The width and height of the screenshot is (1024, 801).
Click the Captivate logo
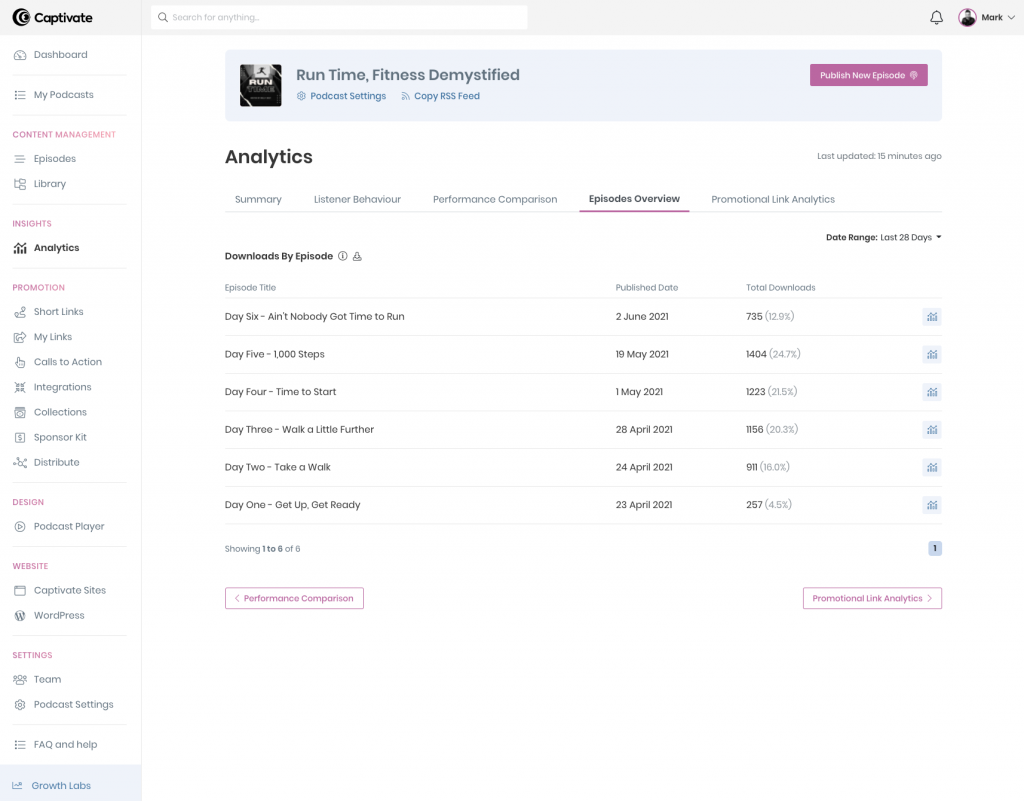coord(52,17)
